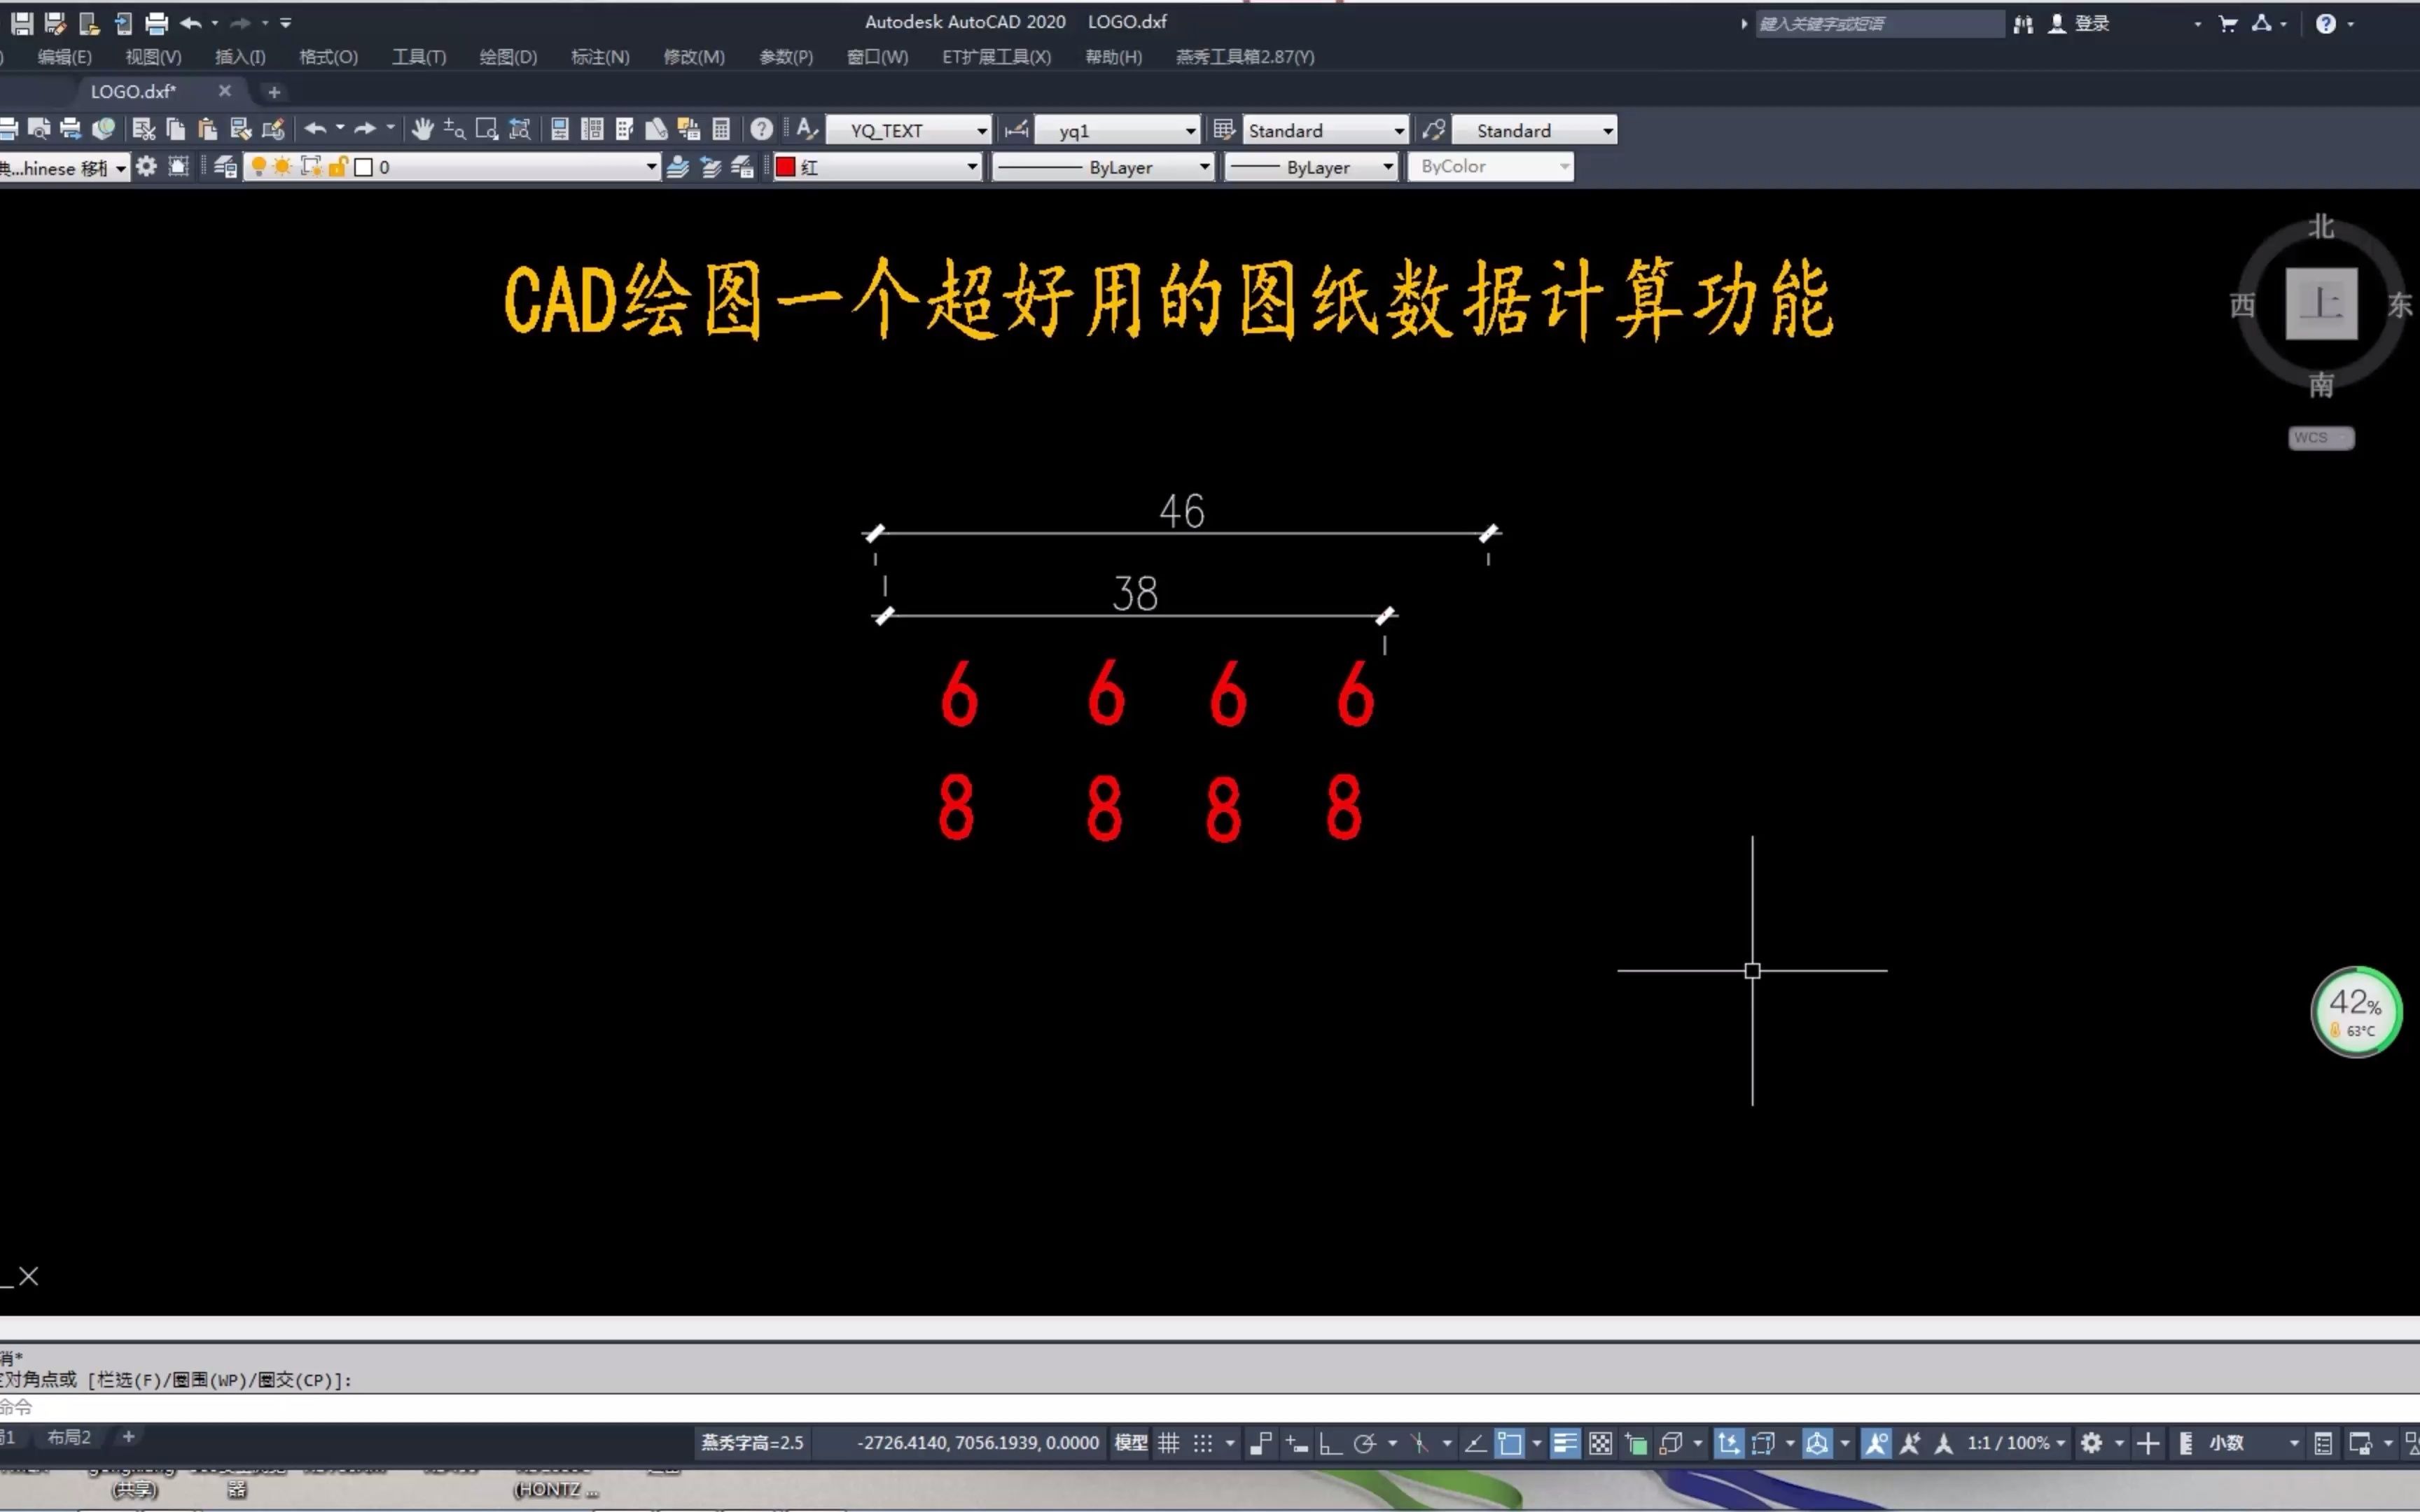Click the model space toggle button
This screenshot has width=2420, height=1512.
pos(1129,1442)
